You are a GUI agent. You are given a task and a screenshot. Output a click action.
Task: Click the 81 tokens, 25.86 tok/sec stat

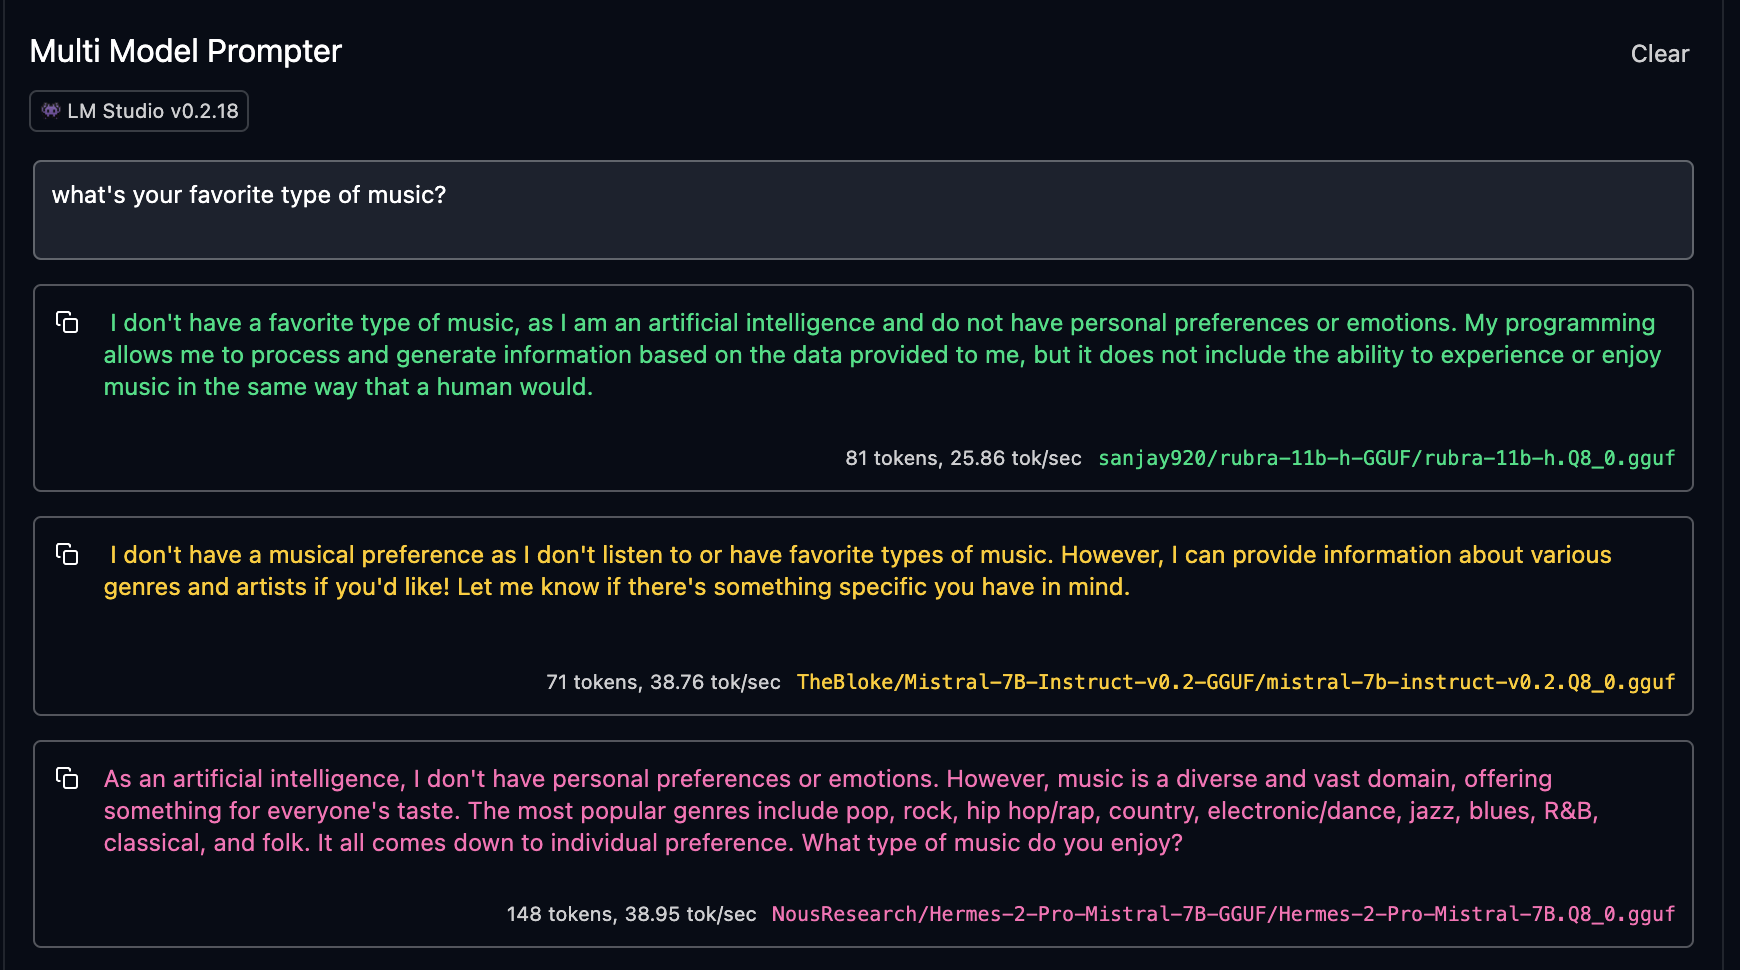963,458
